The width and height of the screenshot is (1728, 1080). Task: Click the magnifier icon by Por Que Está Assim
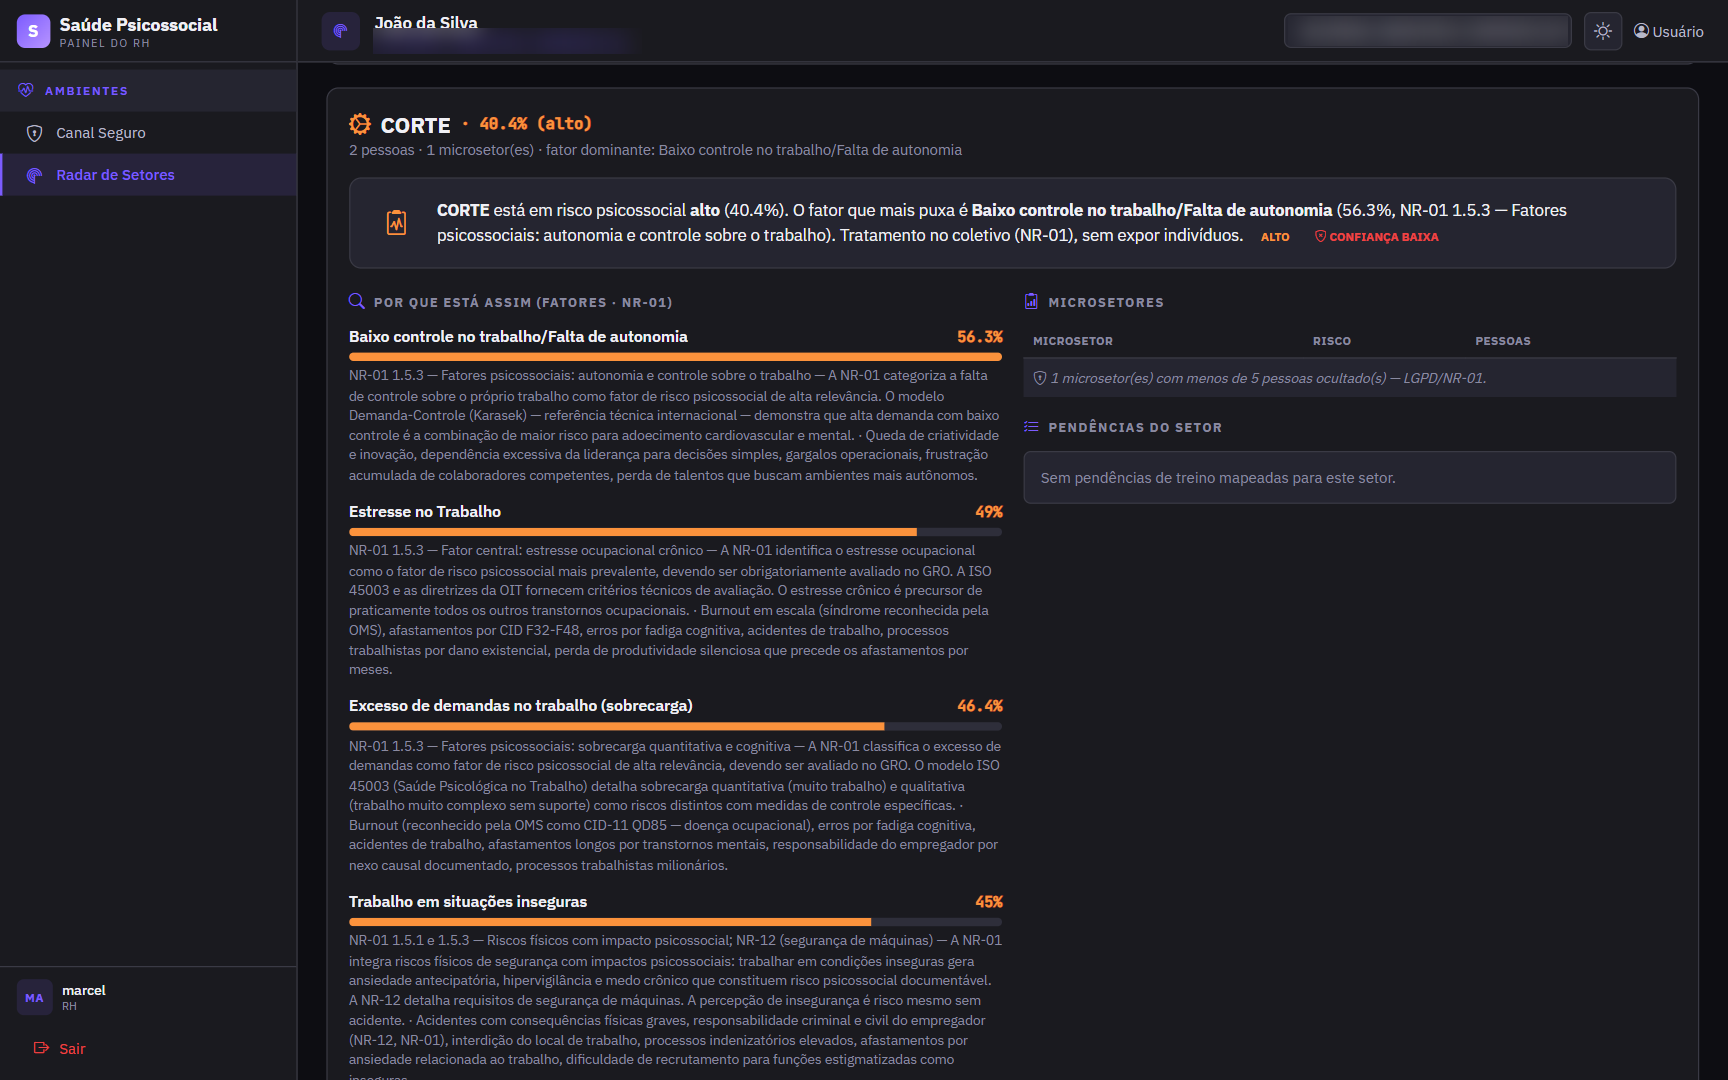[356, 301]
